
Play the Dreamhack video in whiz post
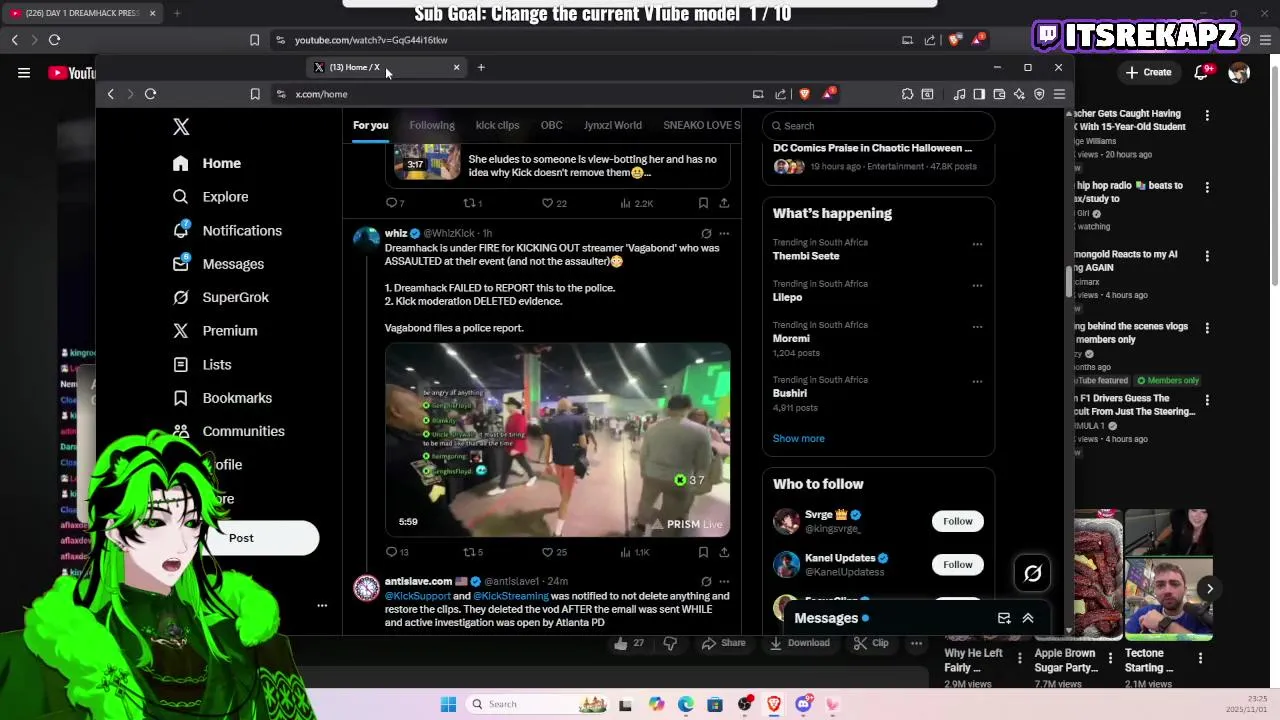[x=558, y=440]
